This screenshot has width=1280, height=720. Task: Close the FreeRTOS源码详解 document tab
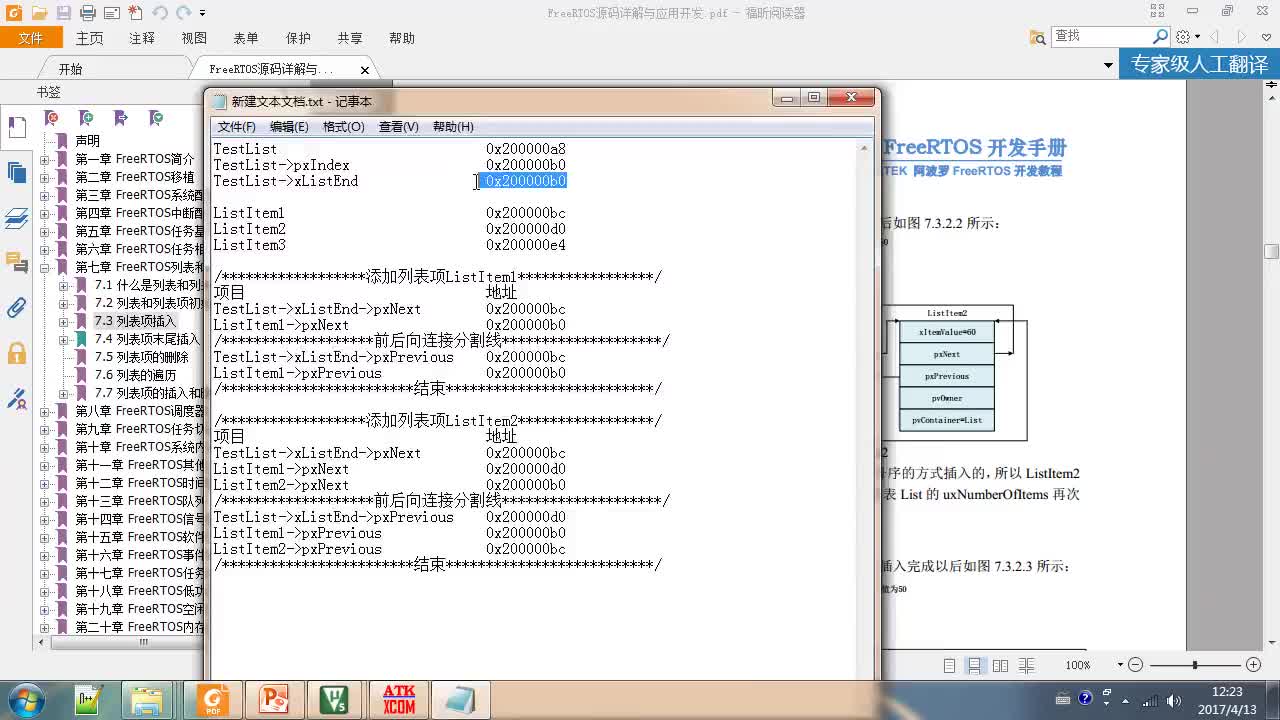coord(365,70)
